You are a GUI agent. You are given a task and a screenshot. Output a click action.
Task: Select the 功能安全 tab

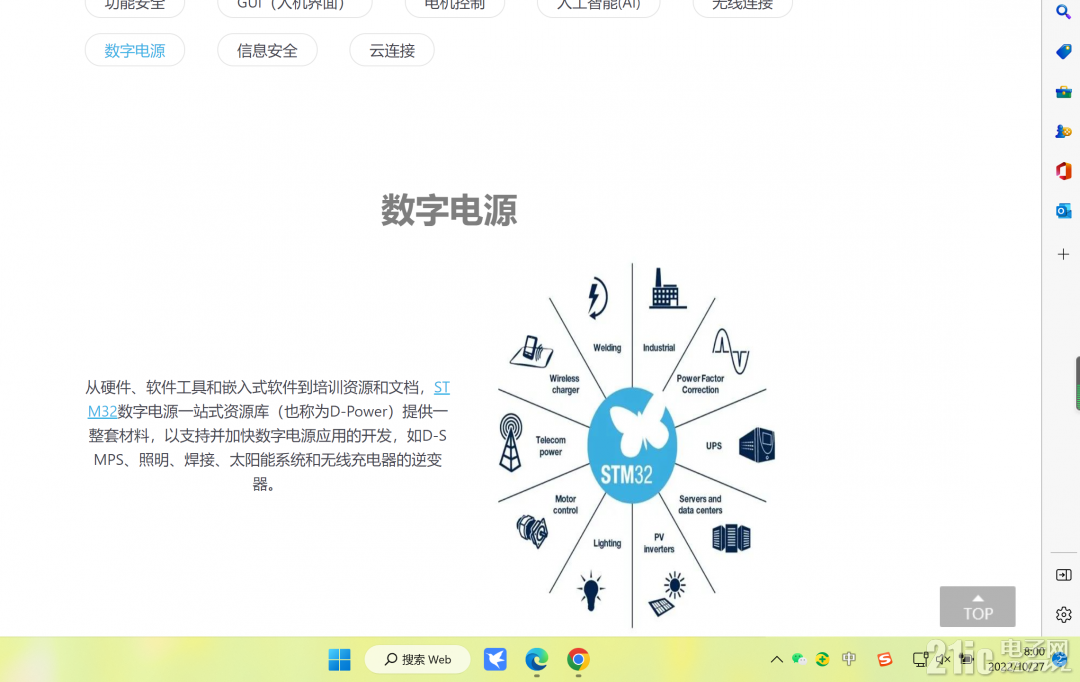pyautogui.click(x=135, y=6)
